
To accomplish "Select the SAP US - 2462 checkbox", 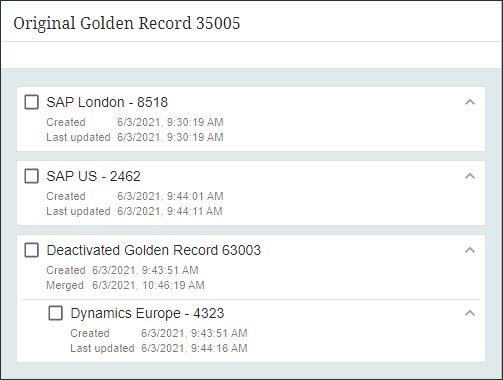I will [32, 176].
